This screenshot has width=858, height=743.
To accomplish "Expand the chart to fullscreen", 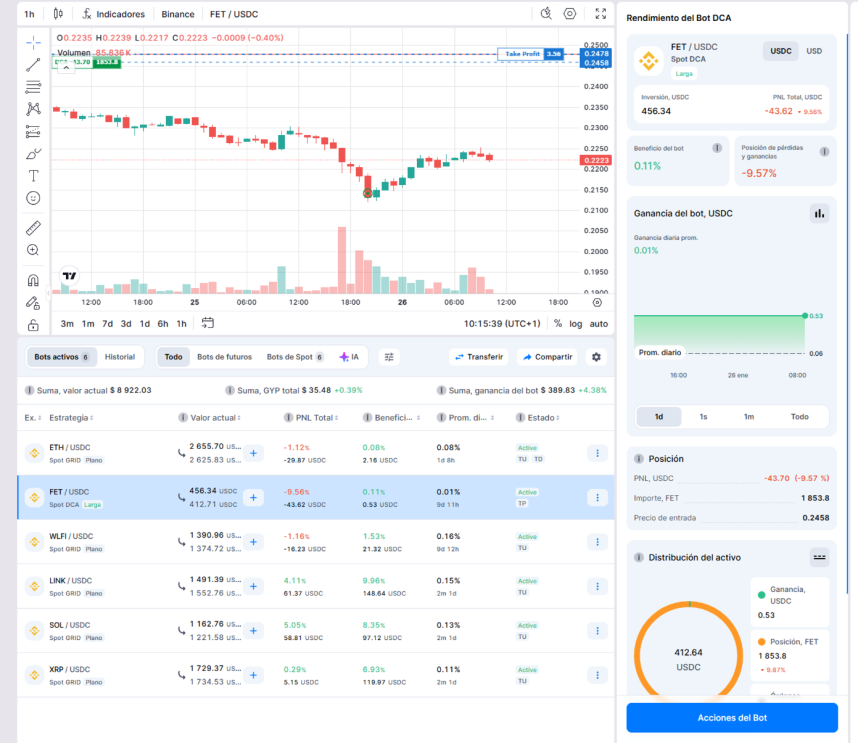I will [600, 14].
